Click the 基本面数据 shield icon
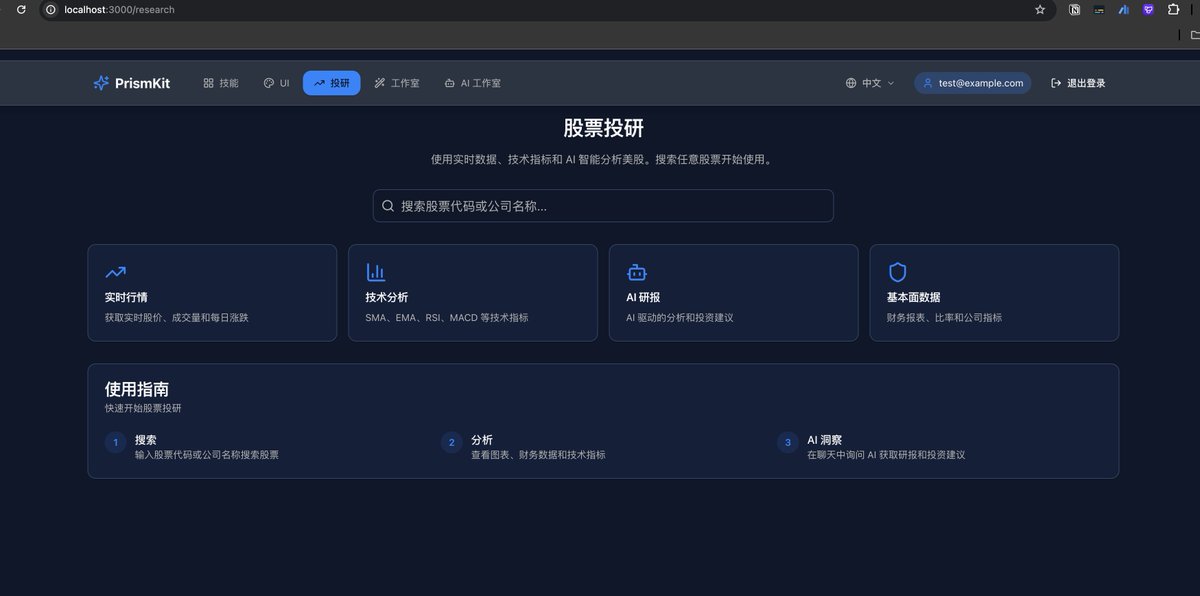 pyautogui.click(x=898, y=272)
